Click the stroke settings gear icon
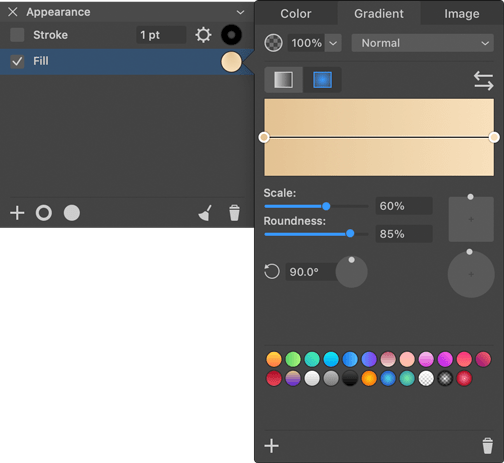The height and width of the screenshot is (463, 504). pos(203,35)
